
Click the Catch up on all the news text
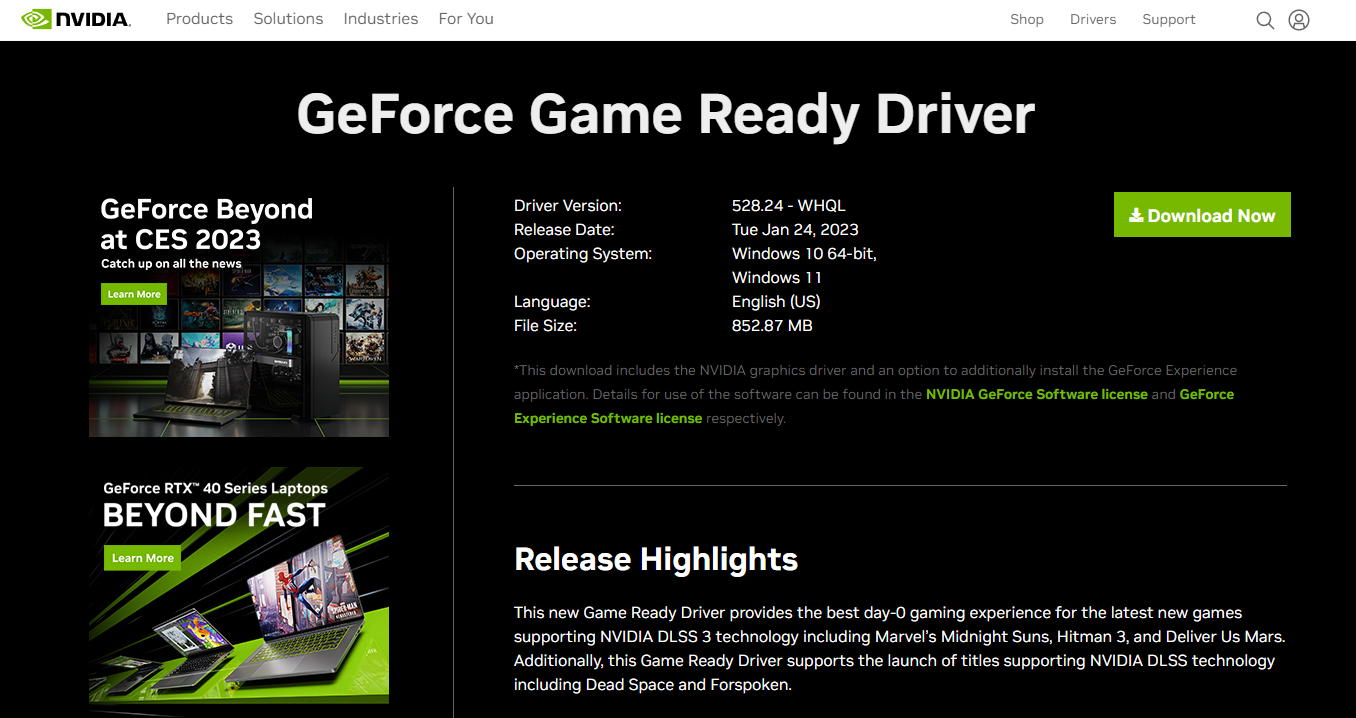171,264
